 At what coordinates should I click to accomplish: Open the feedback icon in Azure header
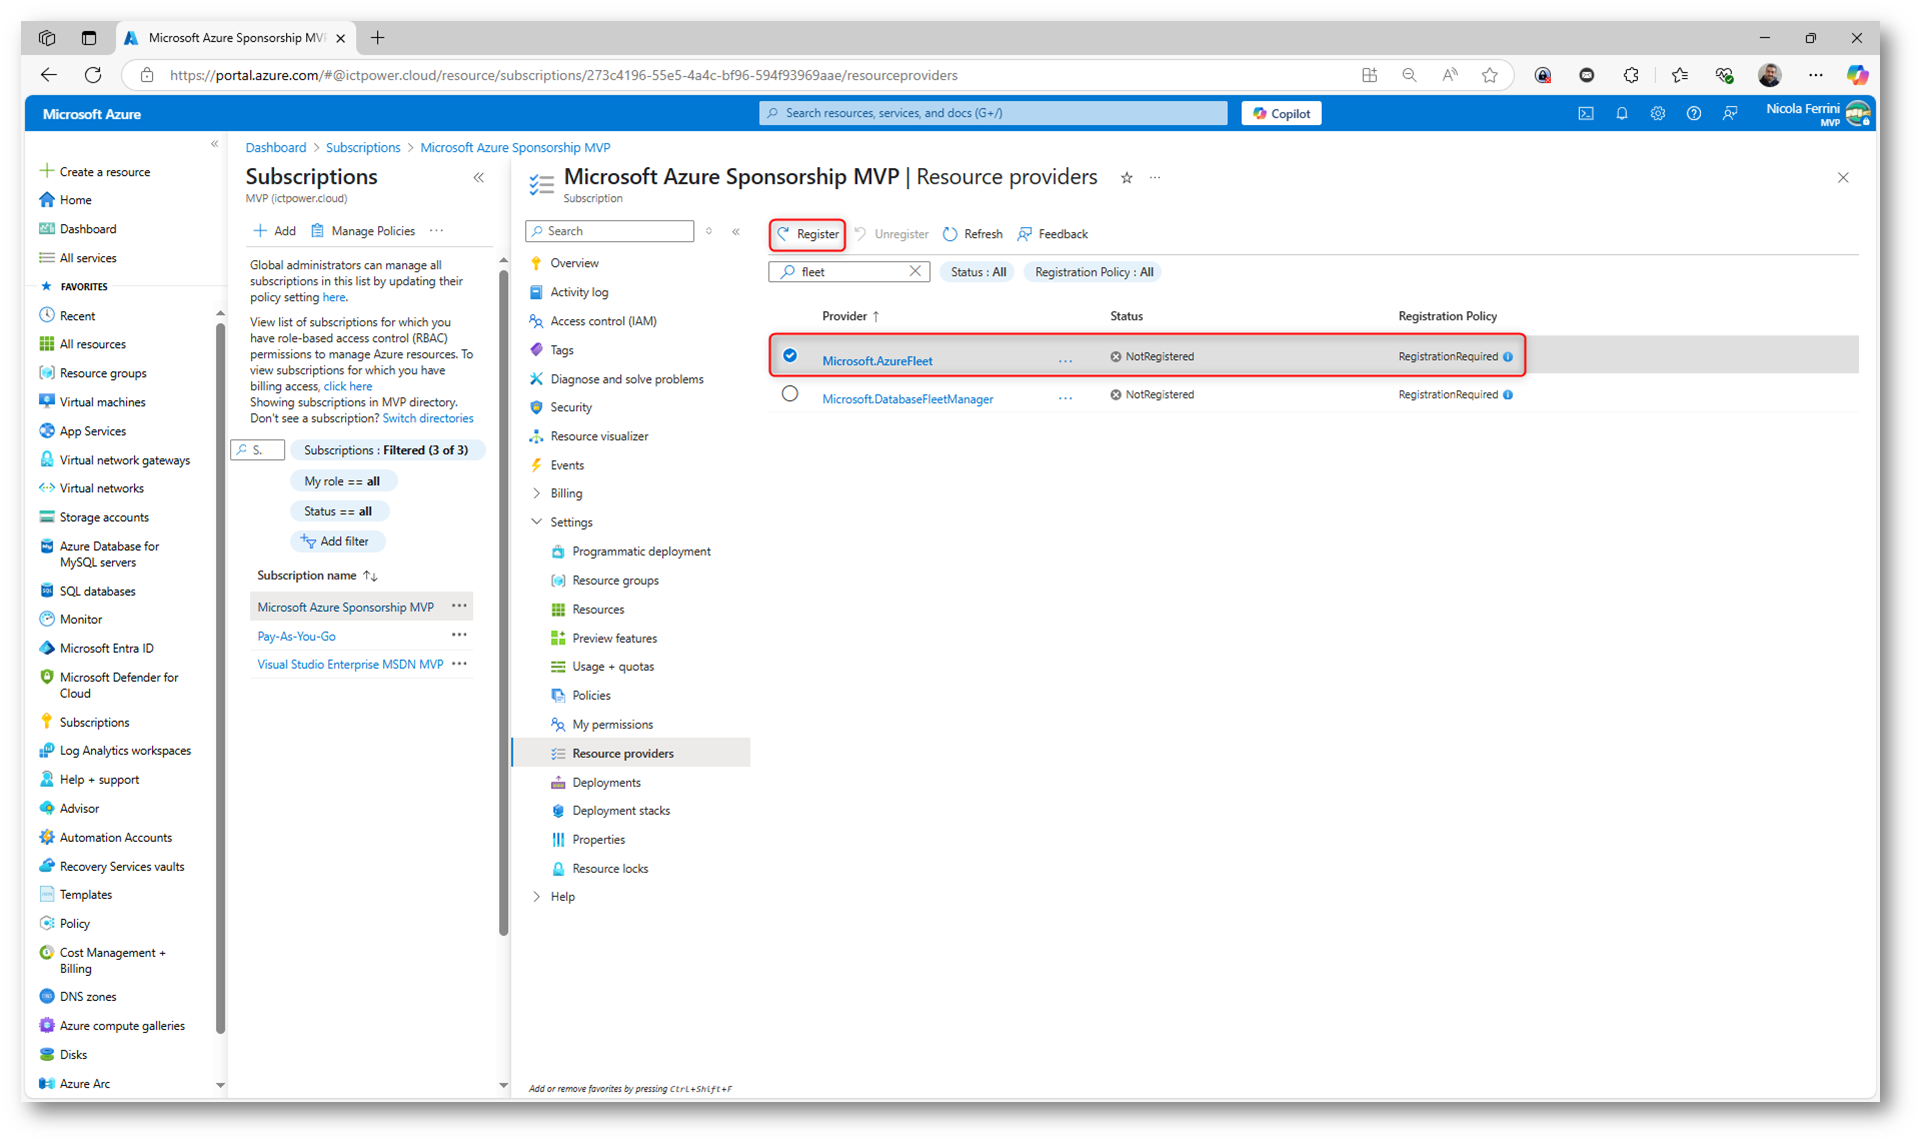(x=1730, y=114)
